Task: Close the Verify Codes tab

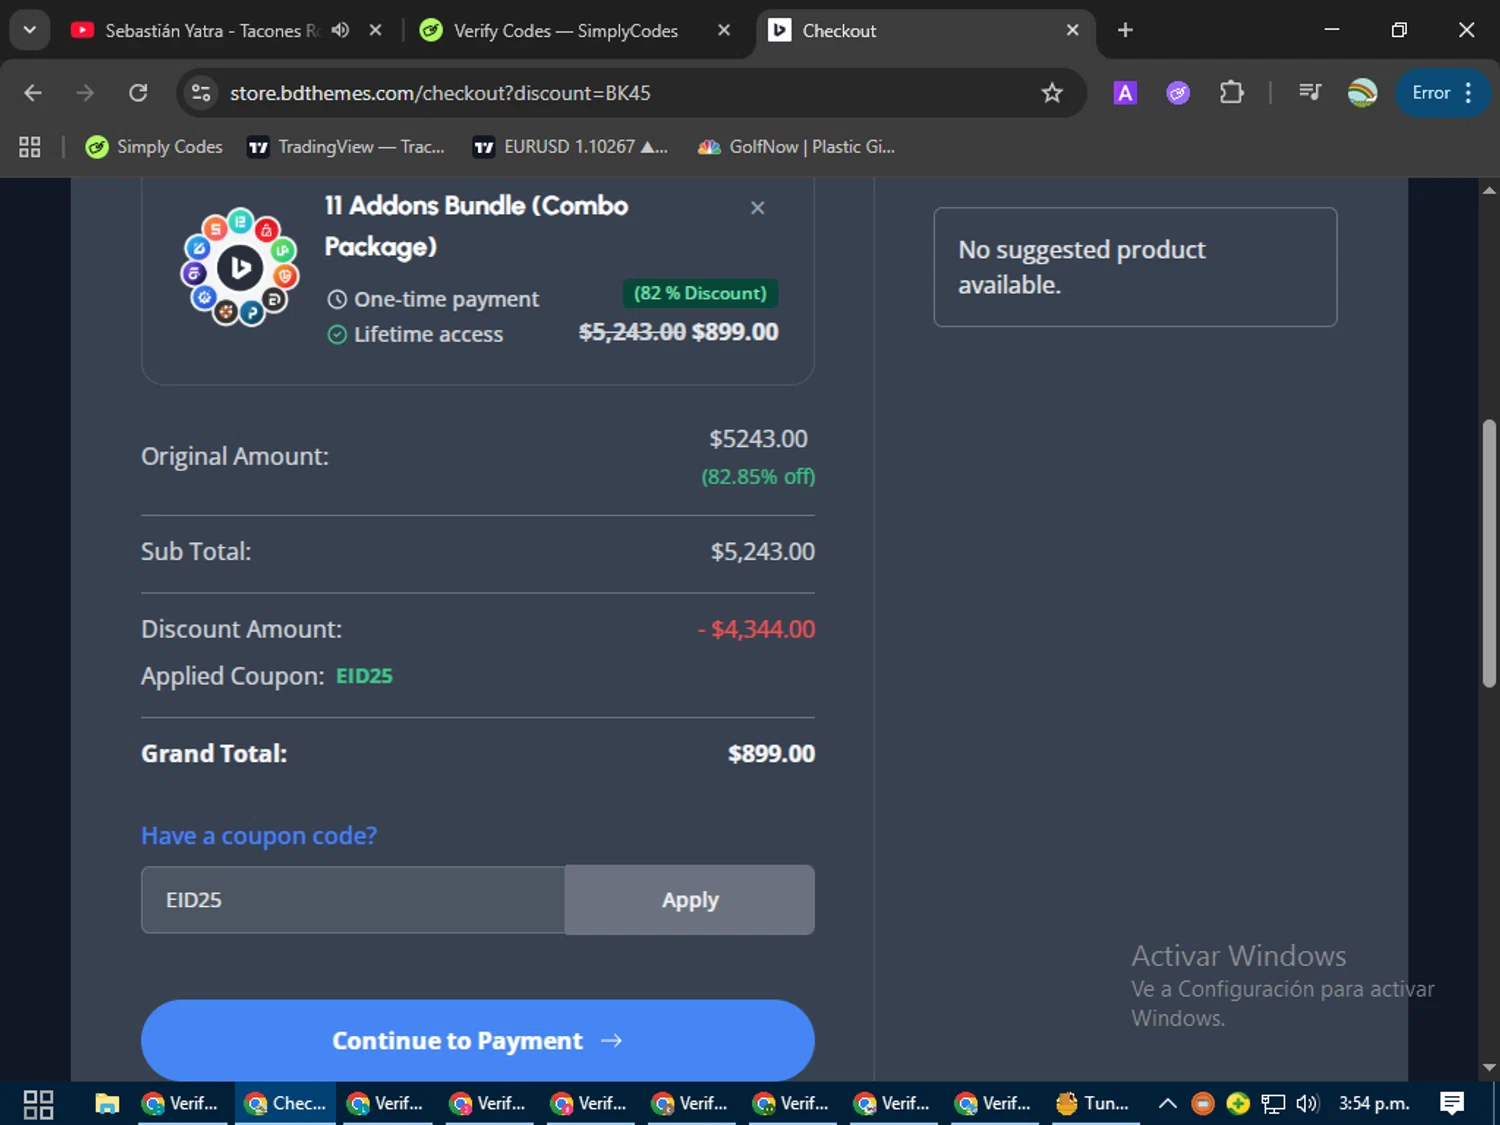Action: tap(724, 31)
